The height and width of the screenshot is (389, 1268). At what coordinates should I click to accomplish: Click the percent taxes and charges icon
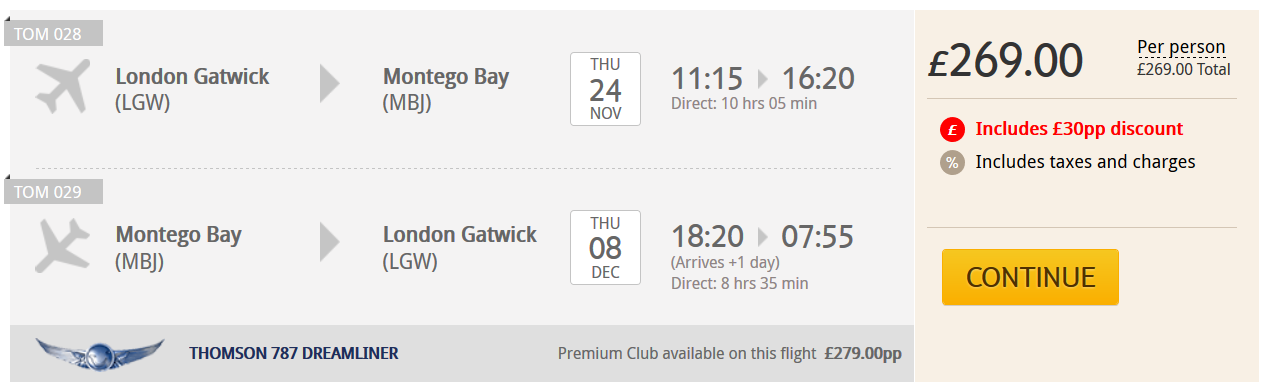pyautogui.click(x=952, y=162)
